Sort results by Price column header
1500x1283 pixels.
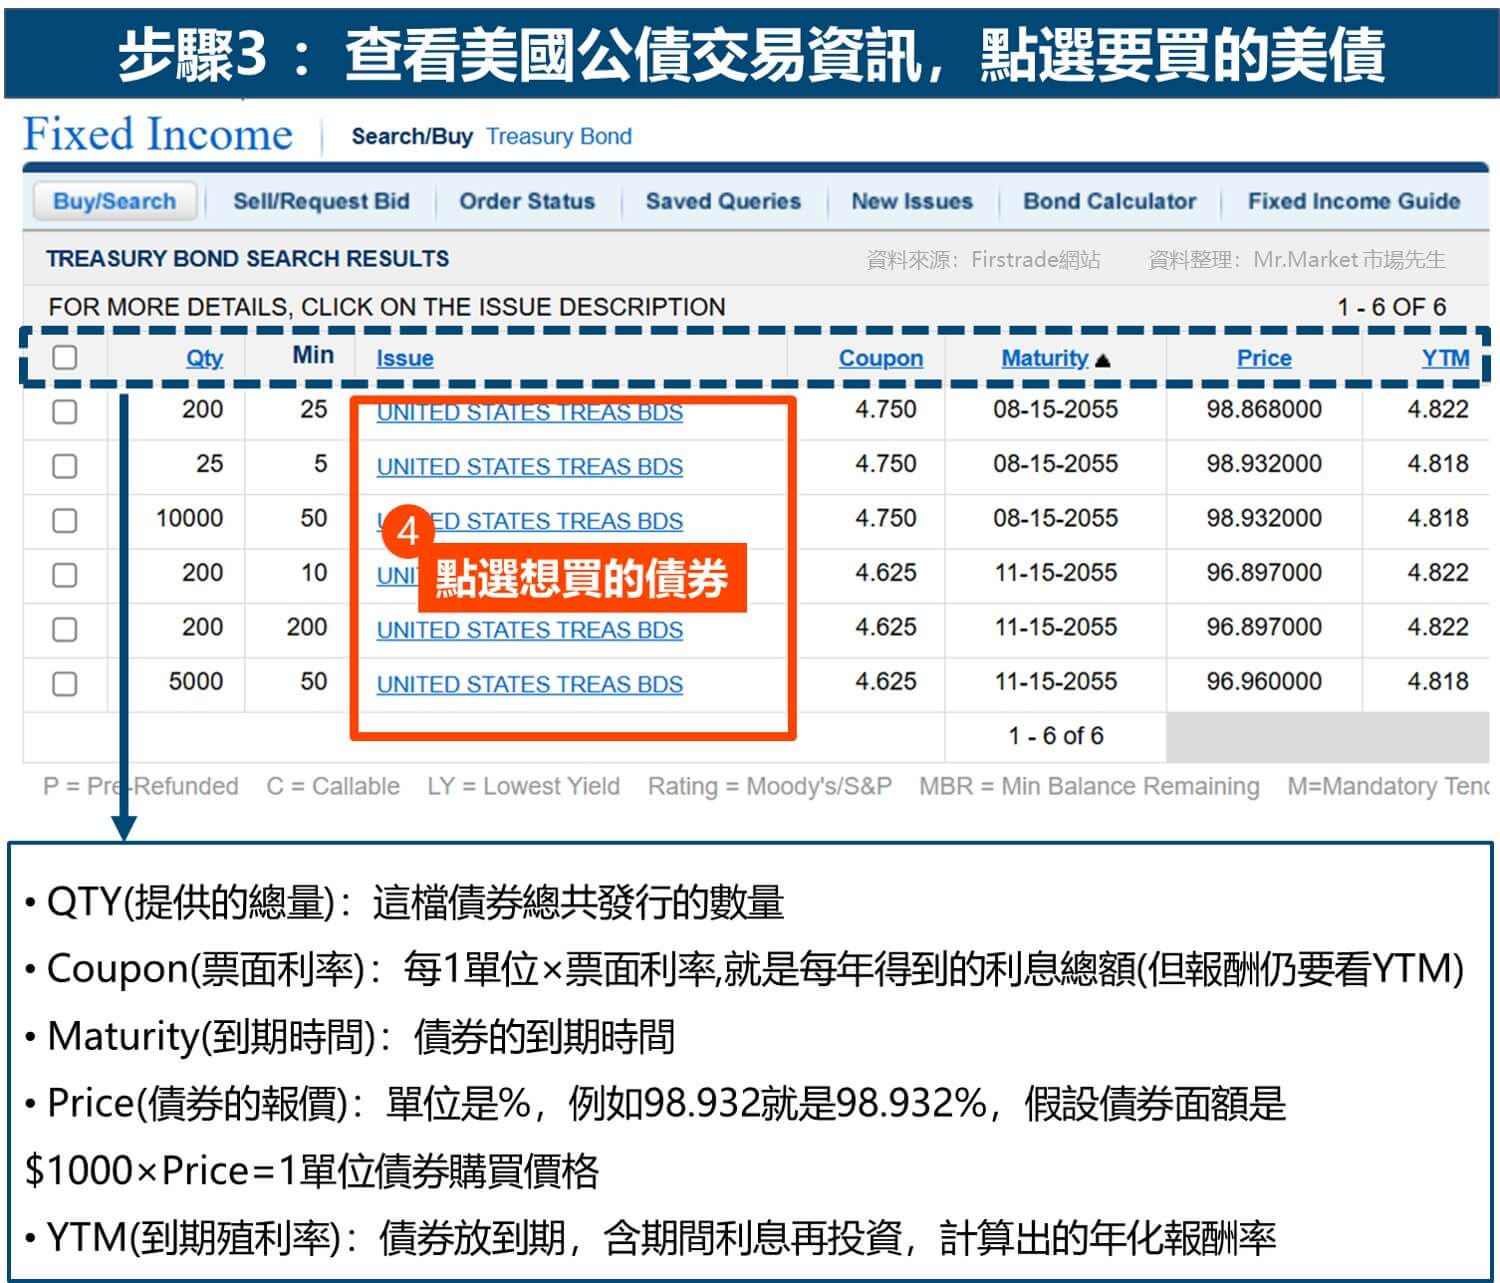pyautogui.click(x=1263, y=358)
